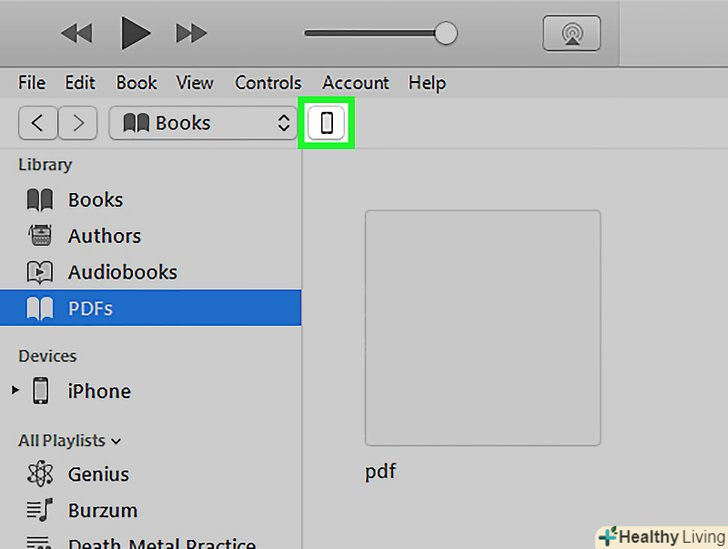The height and width of the screenshot is (549, 728).
Task: Click the iPhone device icon in toolbar
Action: [326, 123]
